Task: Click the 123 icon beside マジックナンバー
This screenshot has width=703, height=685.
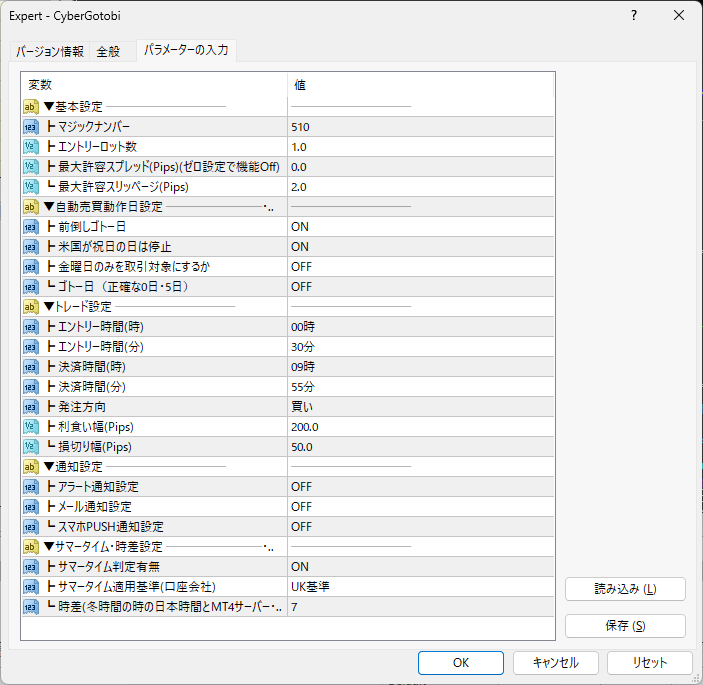Action: tap(30, 127)
